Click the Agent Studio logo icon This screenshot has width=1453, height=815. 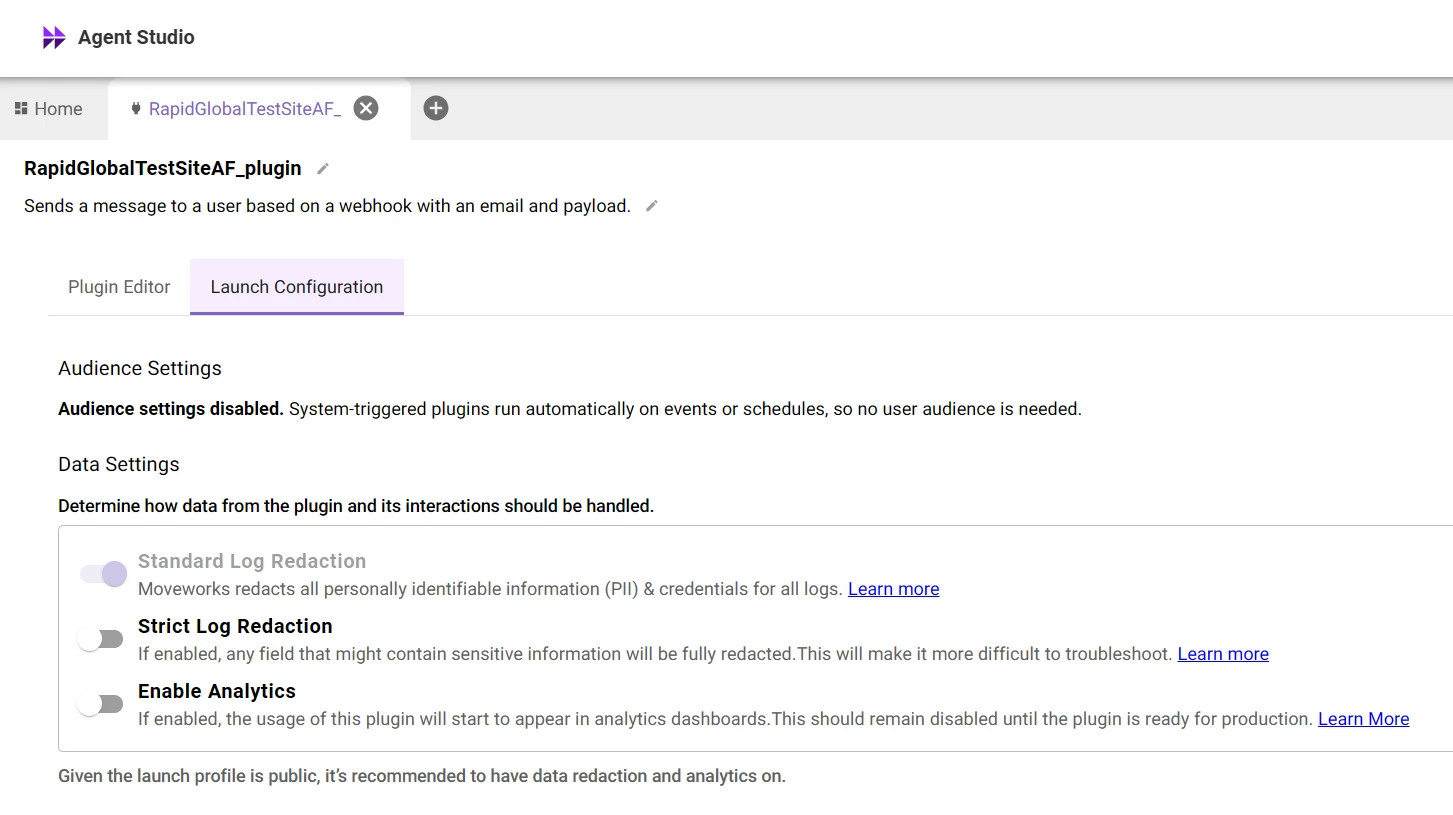coord(54,38)
